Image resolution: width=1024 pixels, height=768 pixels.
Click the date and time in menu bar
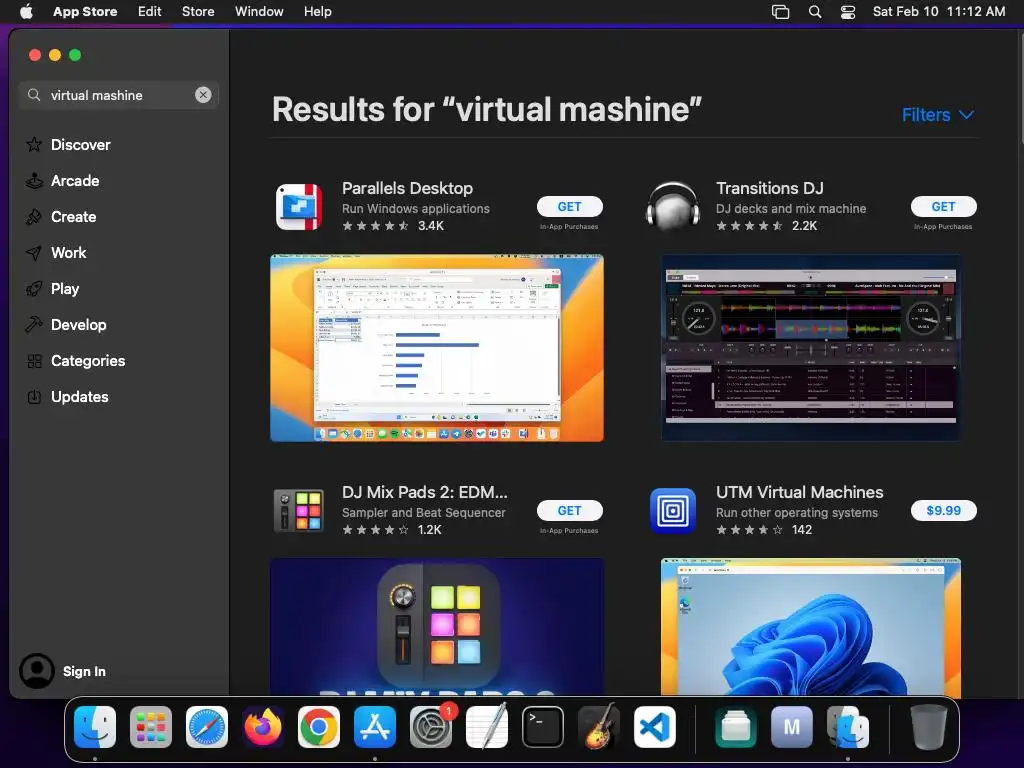[x=939, y=11]
